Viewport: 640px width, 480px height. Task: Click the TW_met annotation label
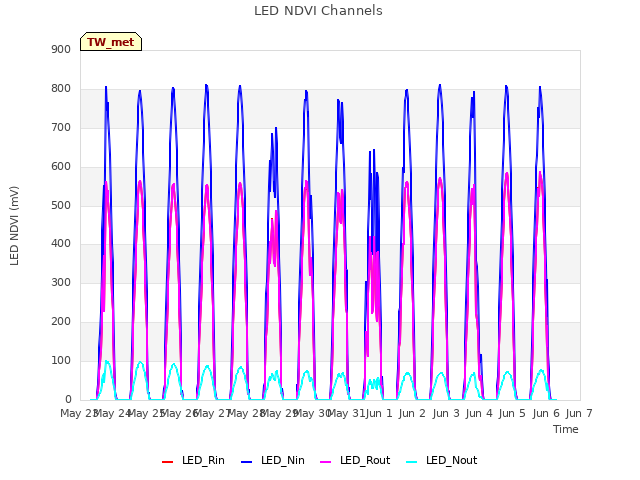coord(111,42)
